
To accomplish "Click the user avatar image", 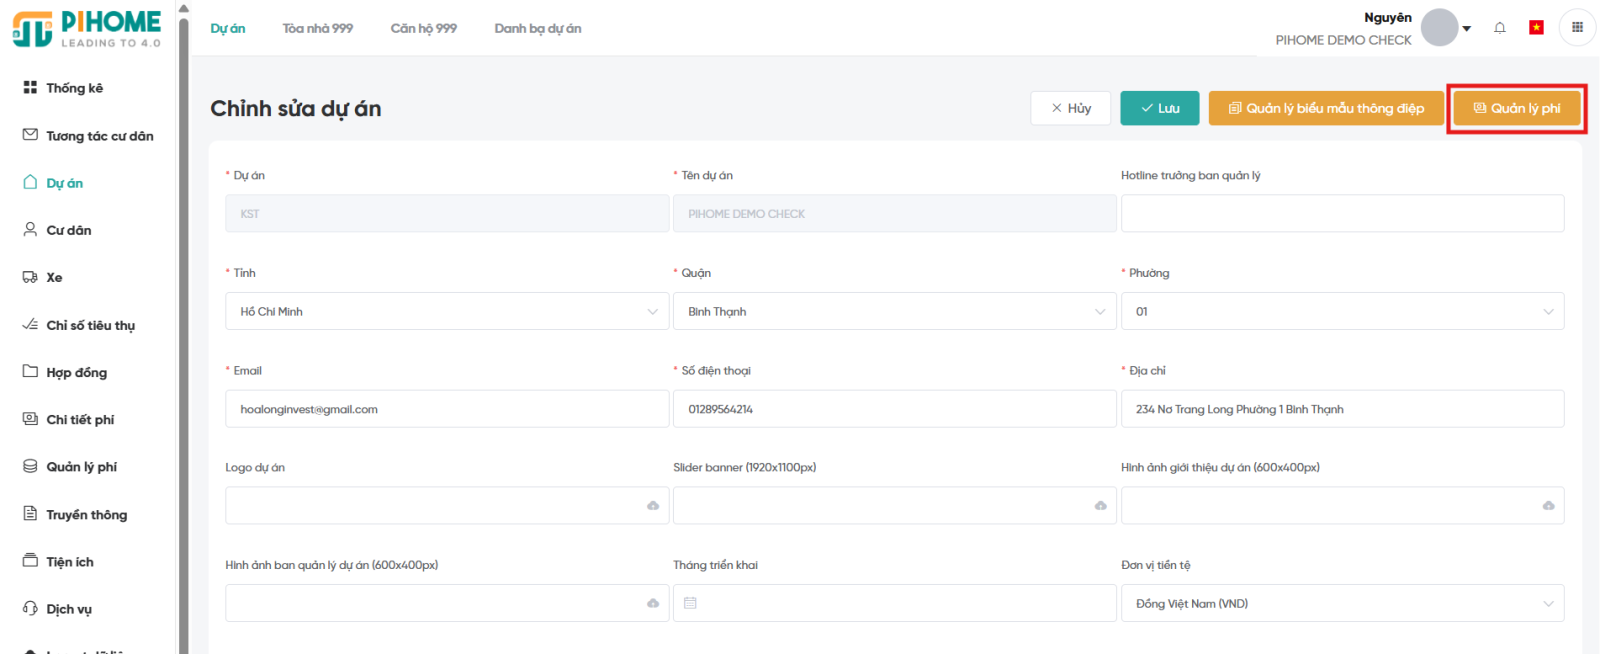I will click(1439, 28).
